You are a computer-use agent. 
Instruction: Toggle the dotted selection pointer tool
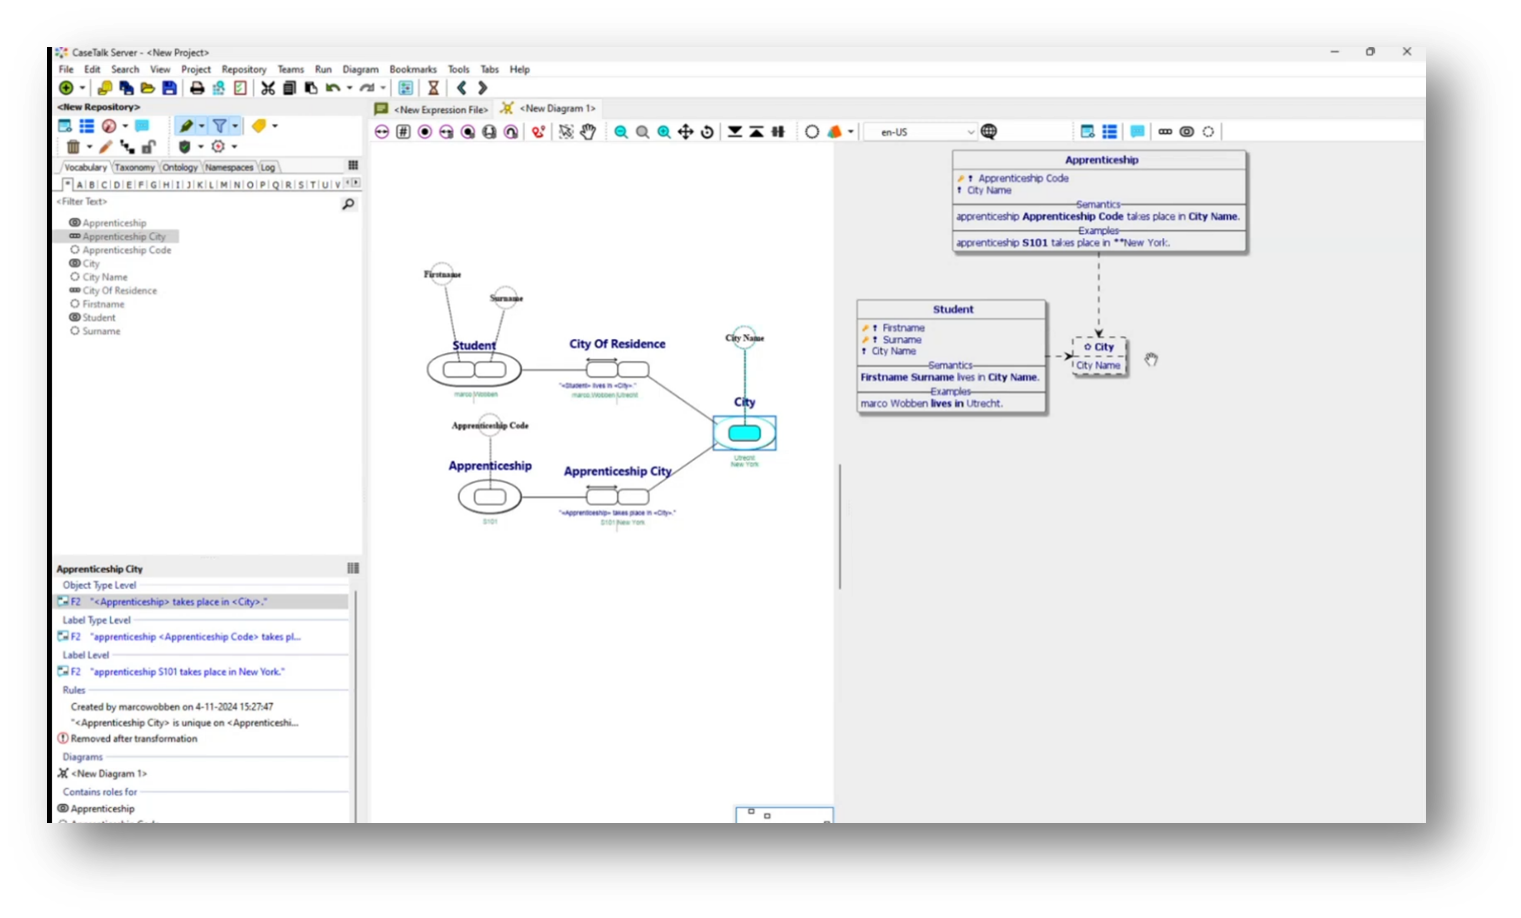coord(566,132)
